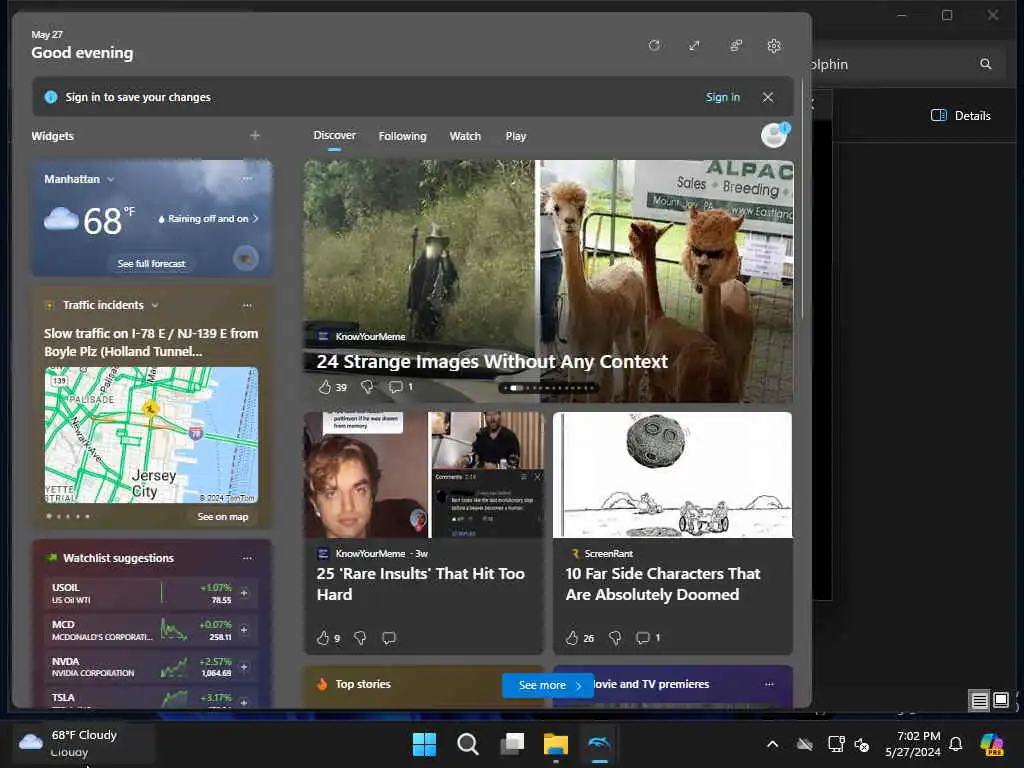Click search icon in Dolphin window
The height and width of the screenshot is (768, 1024).
tap(985, 64)
